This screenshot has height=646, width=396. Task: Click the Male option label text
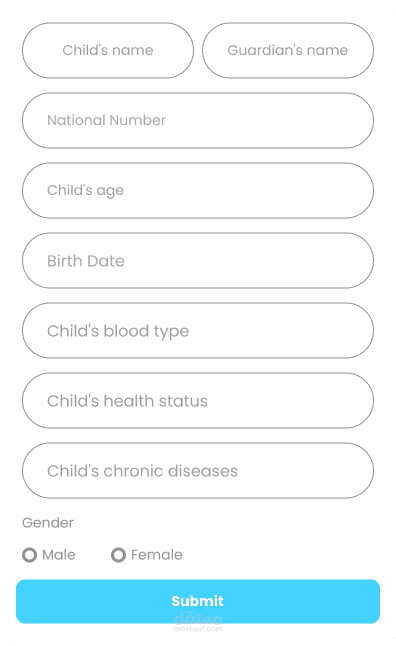click(59, 555)
